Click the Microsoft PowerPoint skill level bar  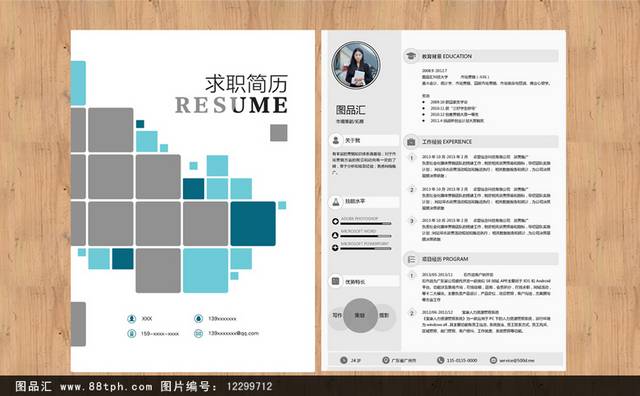click(x=366, y=248)
